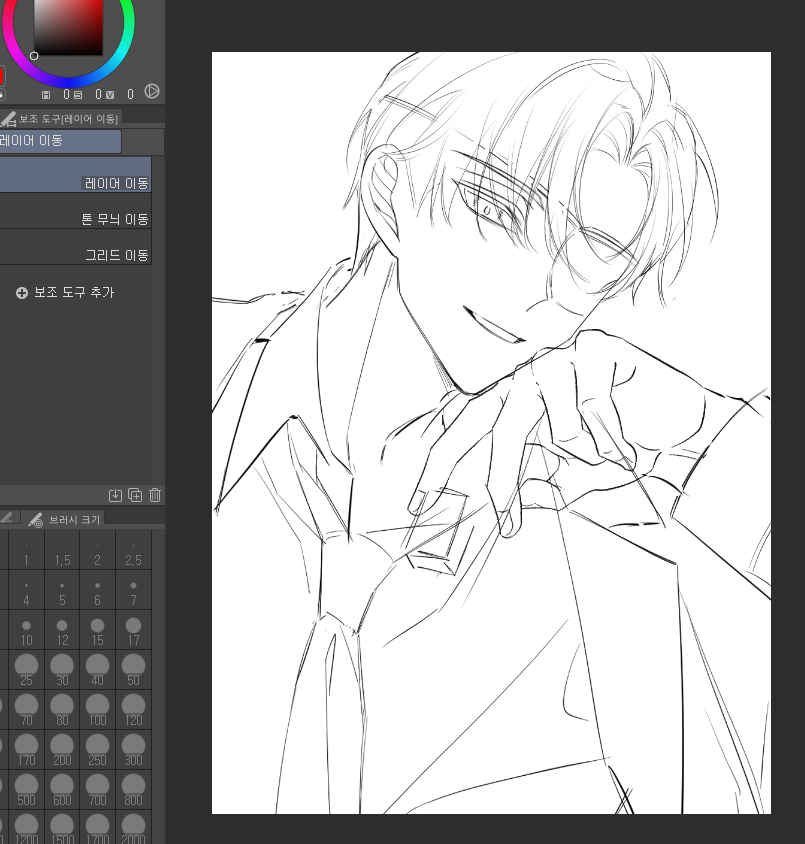Image resolution: width=805 pixels, height=844 pixels.
Task: Select the 레이어 이동 sub tool group
Action: click(60, 141)
